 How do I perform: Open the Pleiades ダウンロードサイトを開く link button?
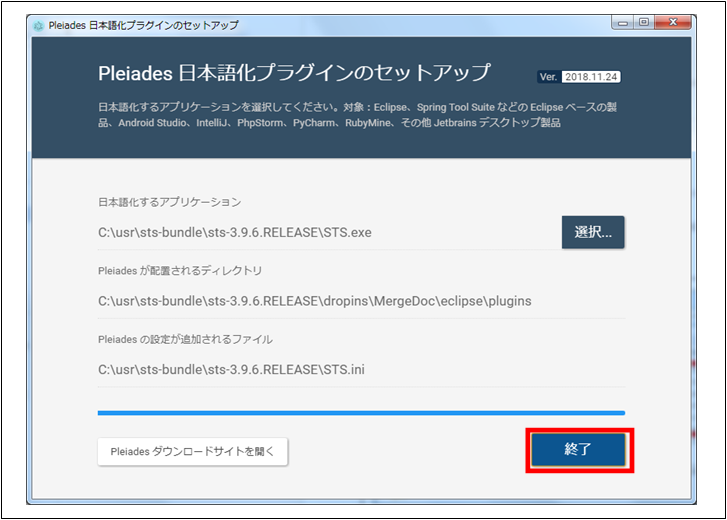pyautogui.click(x=193, y=452)
